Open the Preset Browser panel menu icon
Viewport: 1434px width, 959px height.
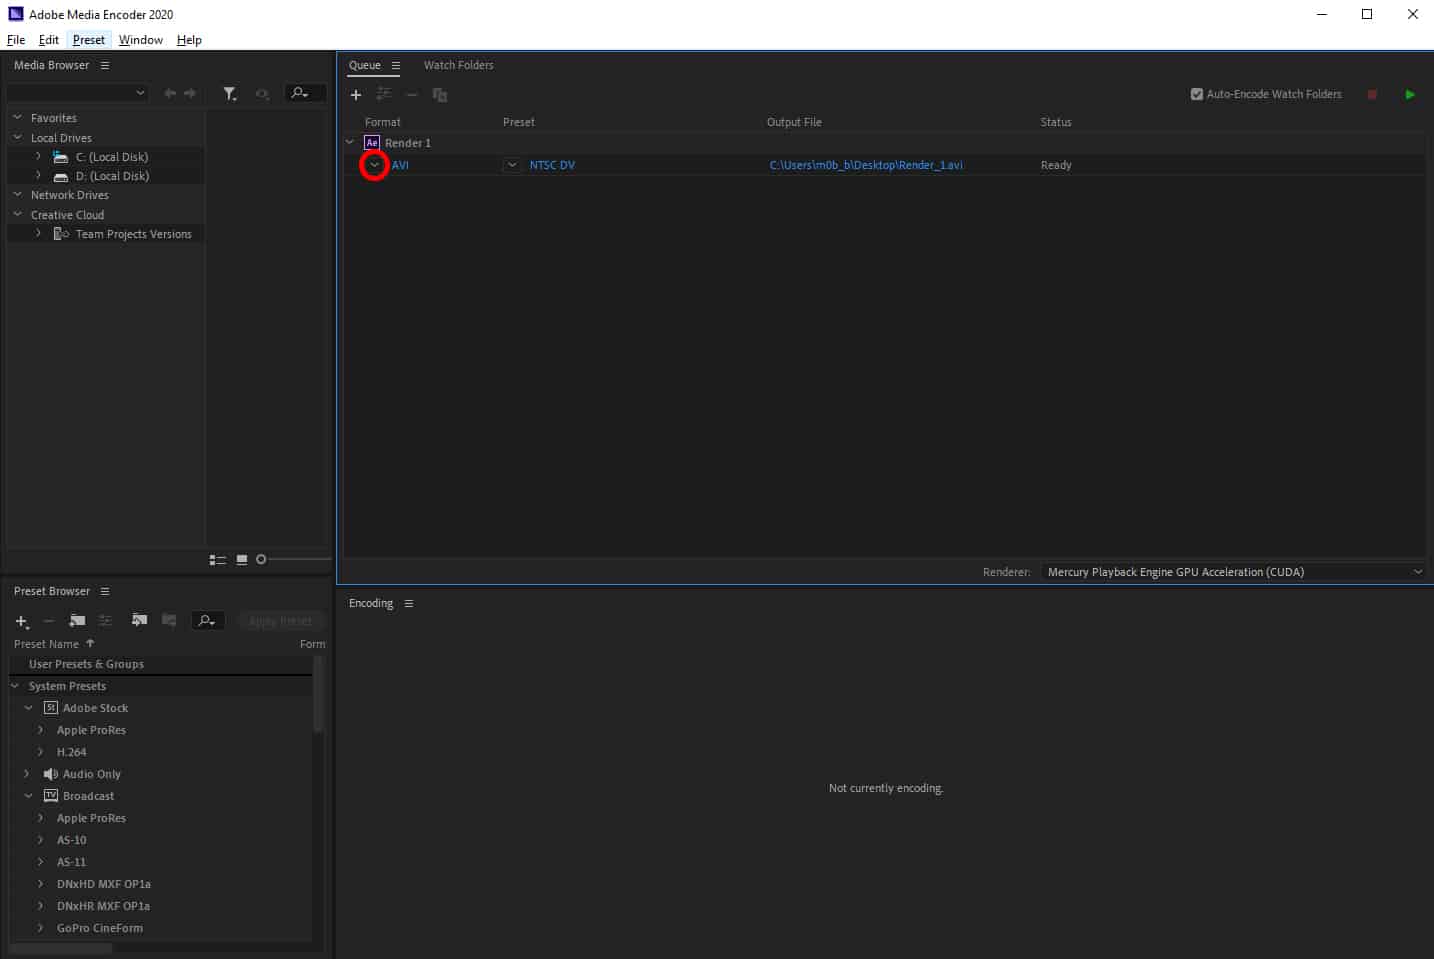tap(105, 591)
